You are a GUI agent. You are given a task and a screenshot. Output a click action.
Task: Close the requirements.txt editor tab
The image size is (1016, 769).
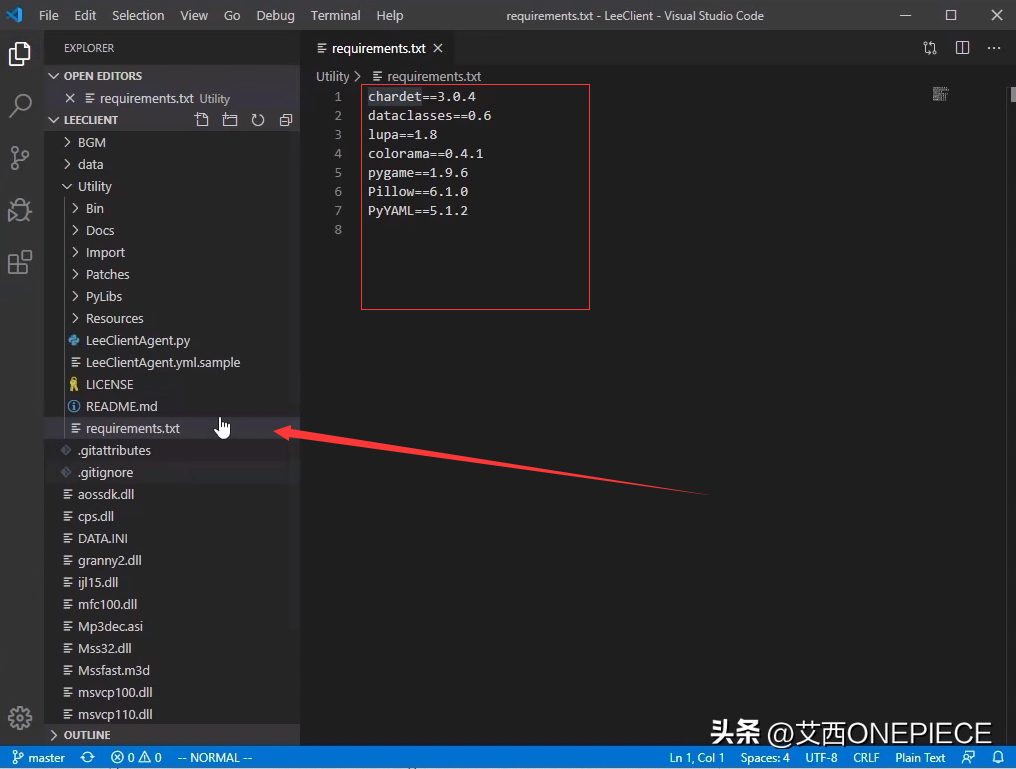click(x=438, y=48)
